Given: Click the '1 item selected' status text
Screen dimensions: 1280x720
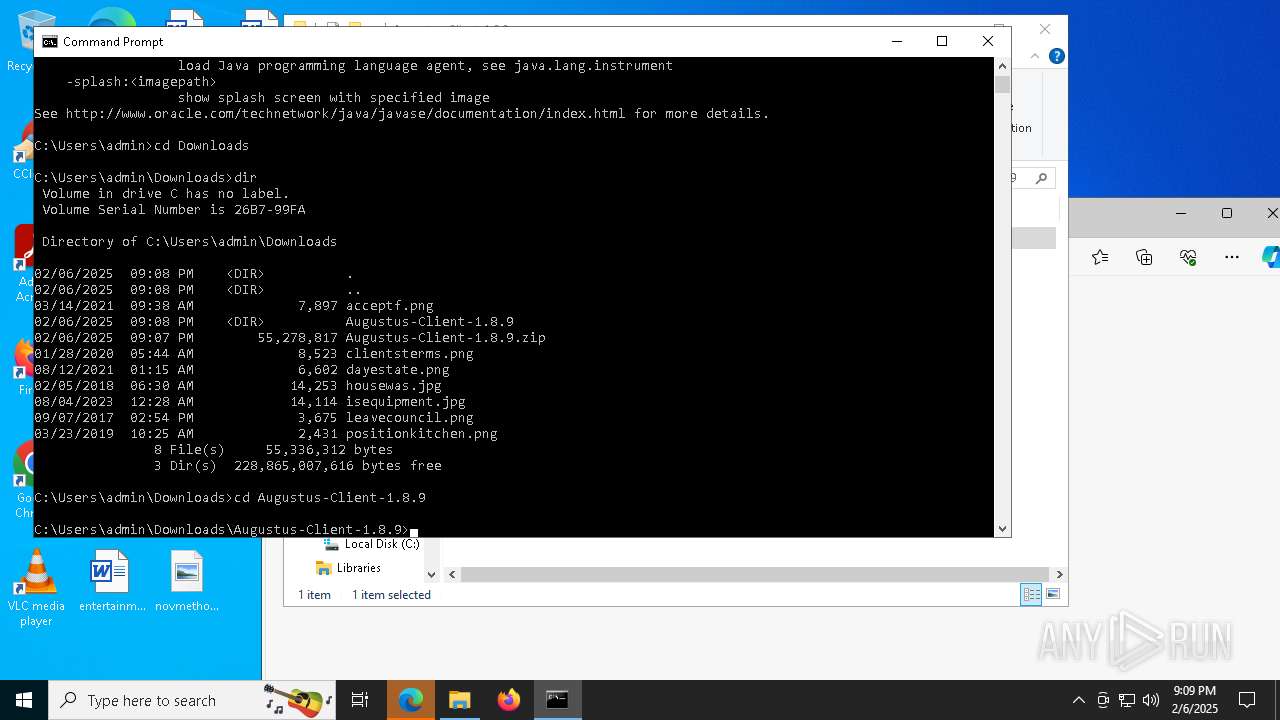Looking at the screenshot, I should (391, 595).
